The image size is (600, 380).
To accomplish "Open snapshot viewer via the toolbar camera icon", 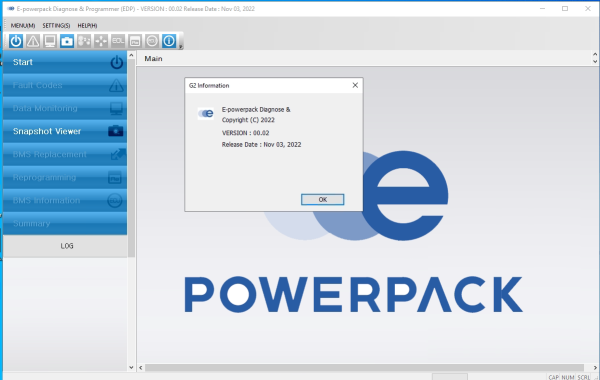I will [67, 41].
